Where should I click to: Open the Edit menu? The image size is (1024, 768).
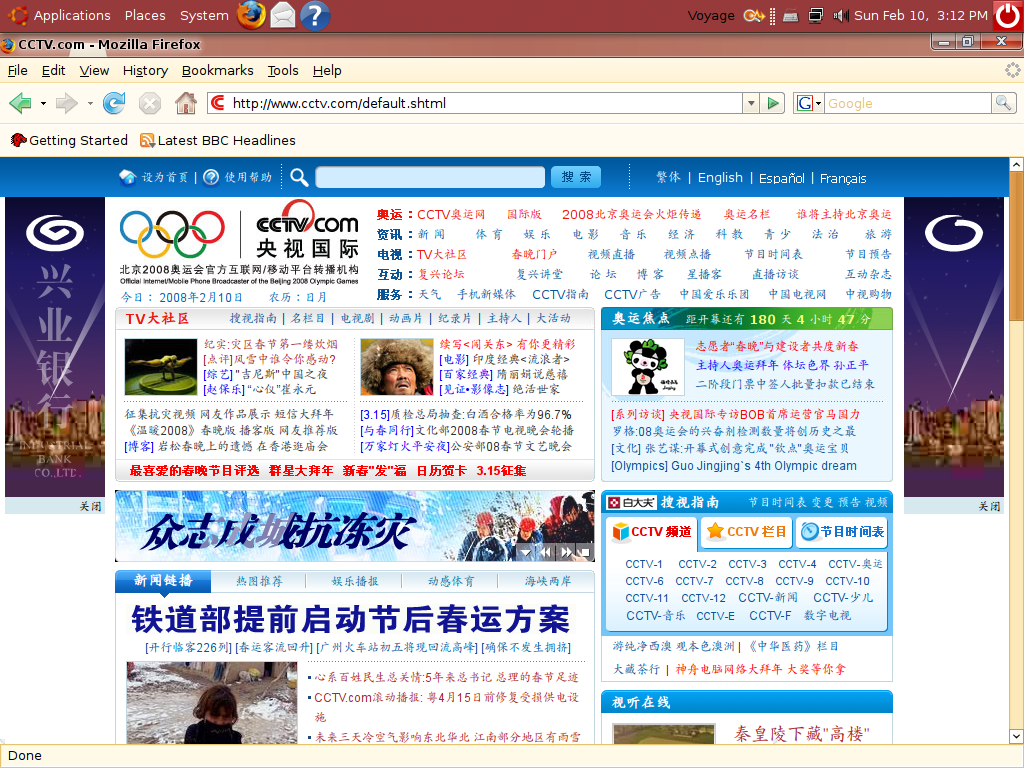point(54,71)
